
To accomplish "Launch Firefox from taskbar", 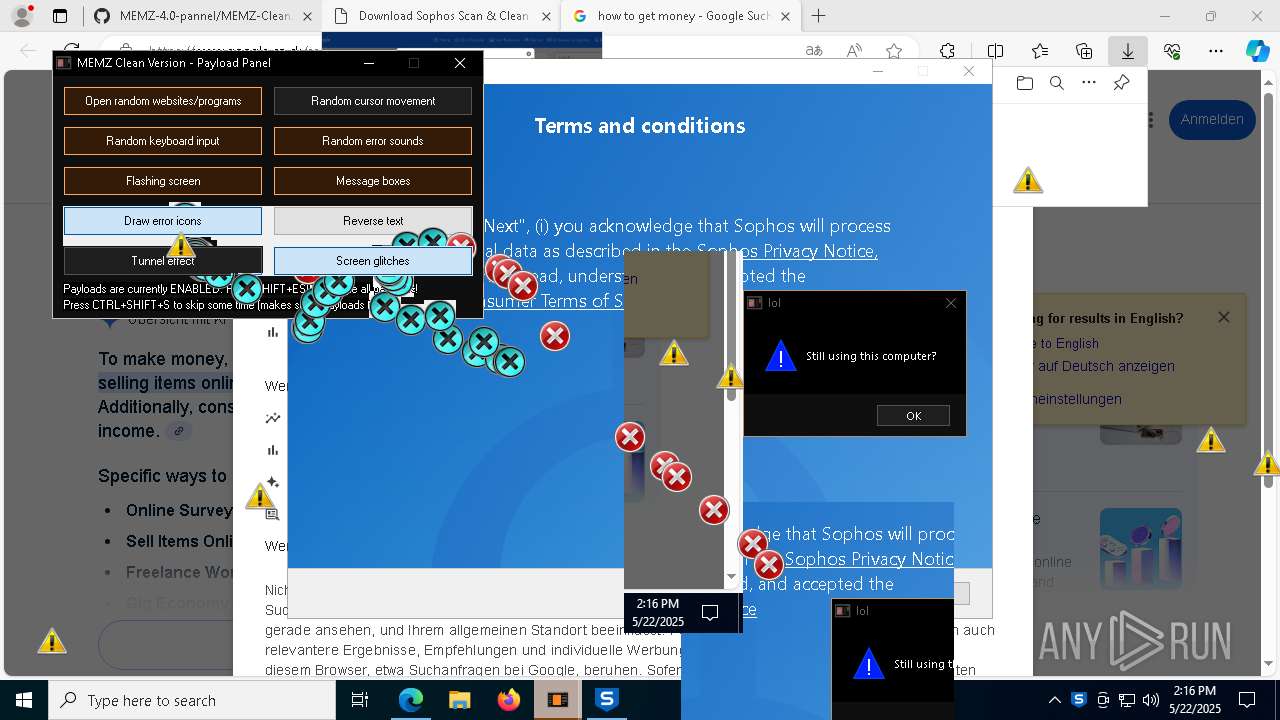I will point(508,700).
